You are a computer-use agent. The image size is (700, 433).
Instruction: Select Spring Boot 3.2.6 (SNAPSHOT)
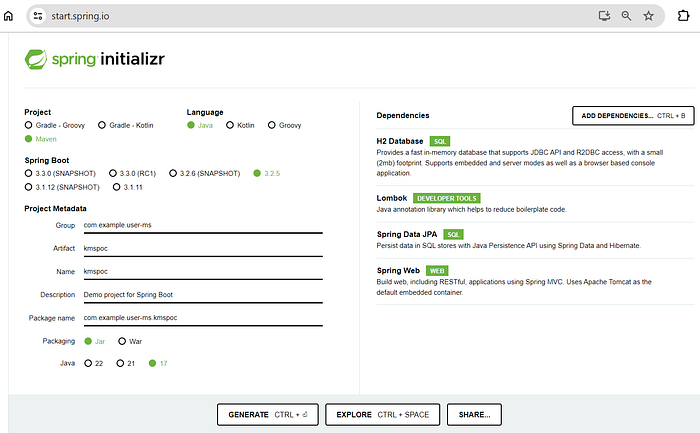pos(204,173)
